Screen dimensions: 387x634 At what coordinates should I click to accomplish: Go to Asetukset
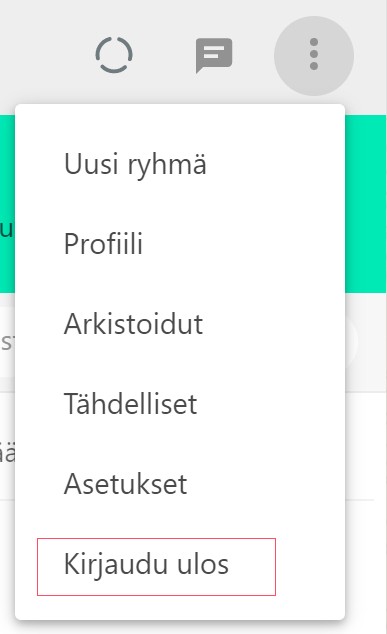click(125, 484)
